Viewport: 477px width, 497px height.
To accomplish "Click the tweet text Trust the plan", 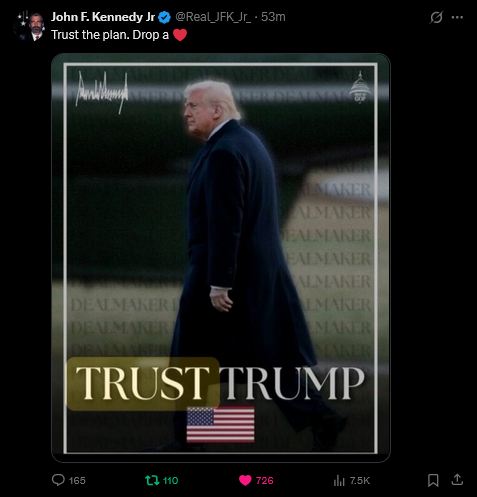I will [90, 35].
